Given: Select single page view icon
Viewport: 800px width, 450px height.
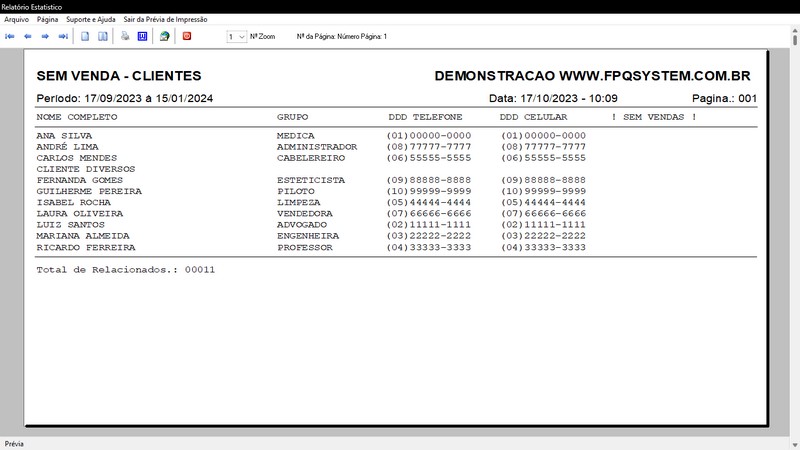Looking at the screenshot, I should pos(85,36).
